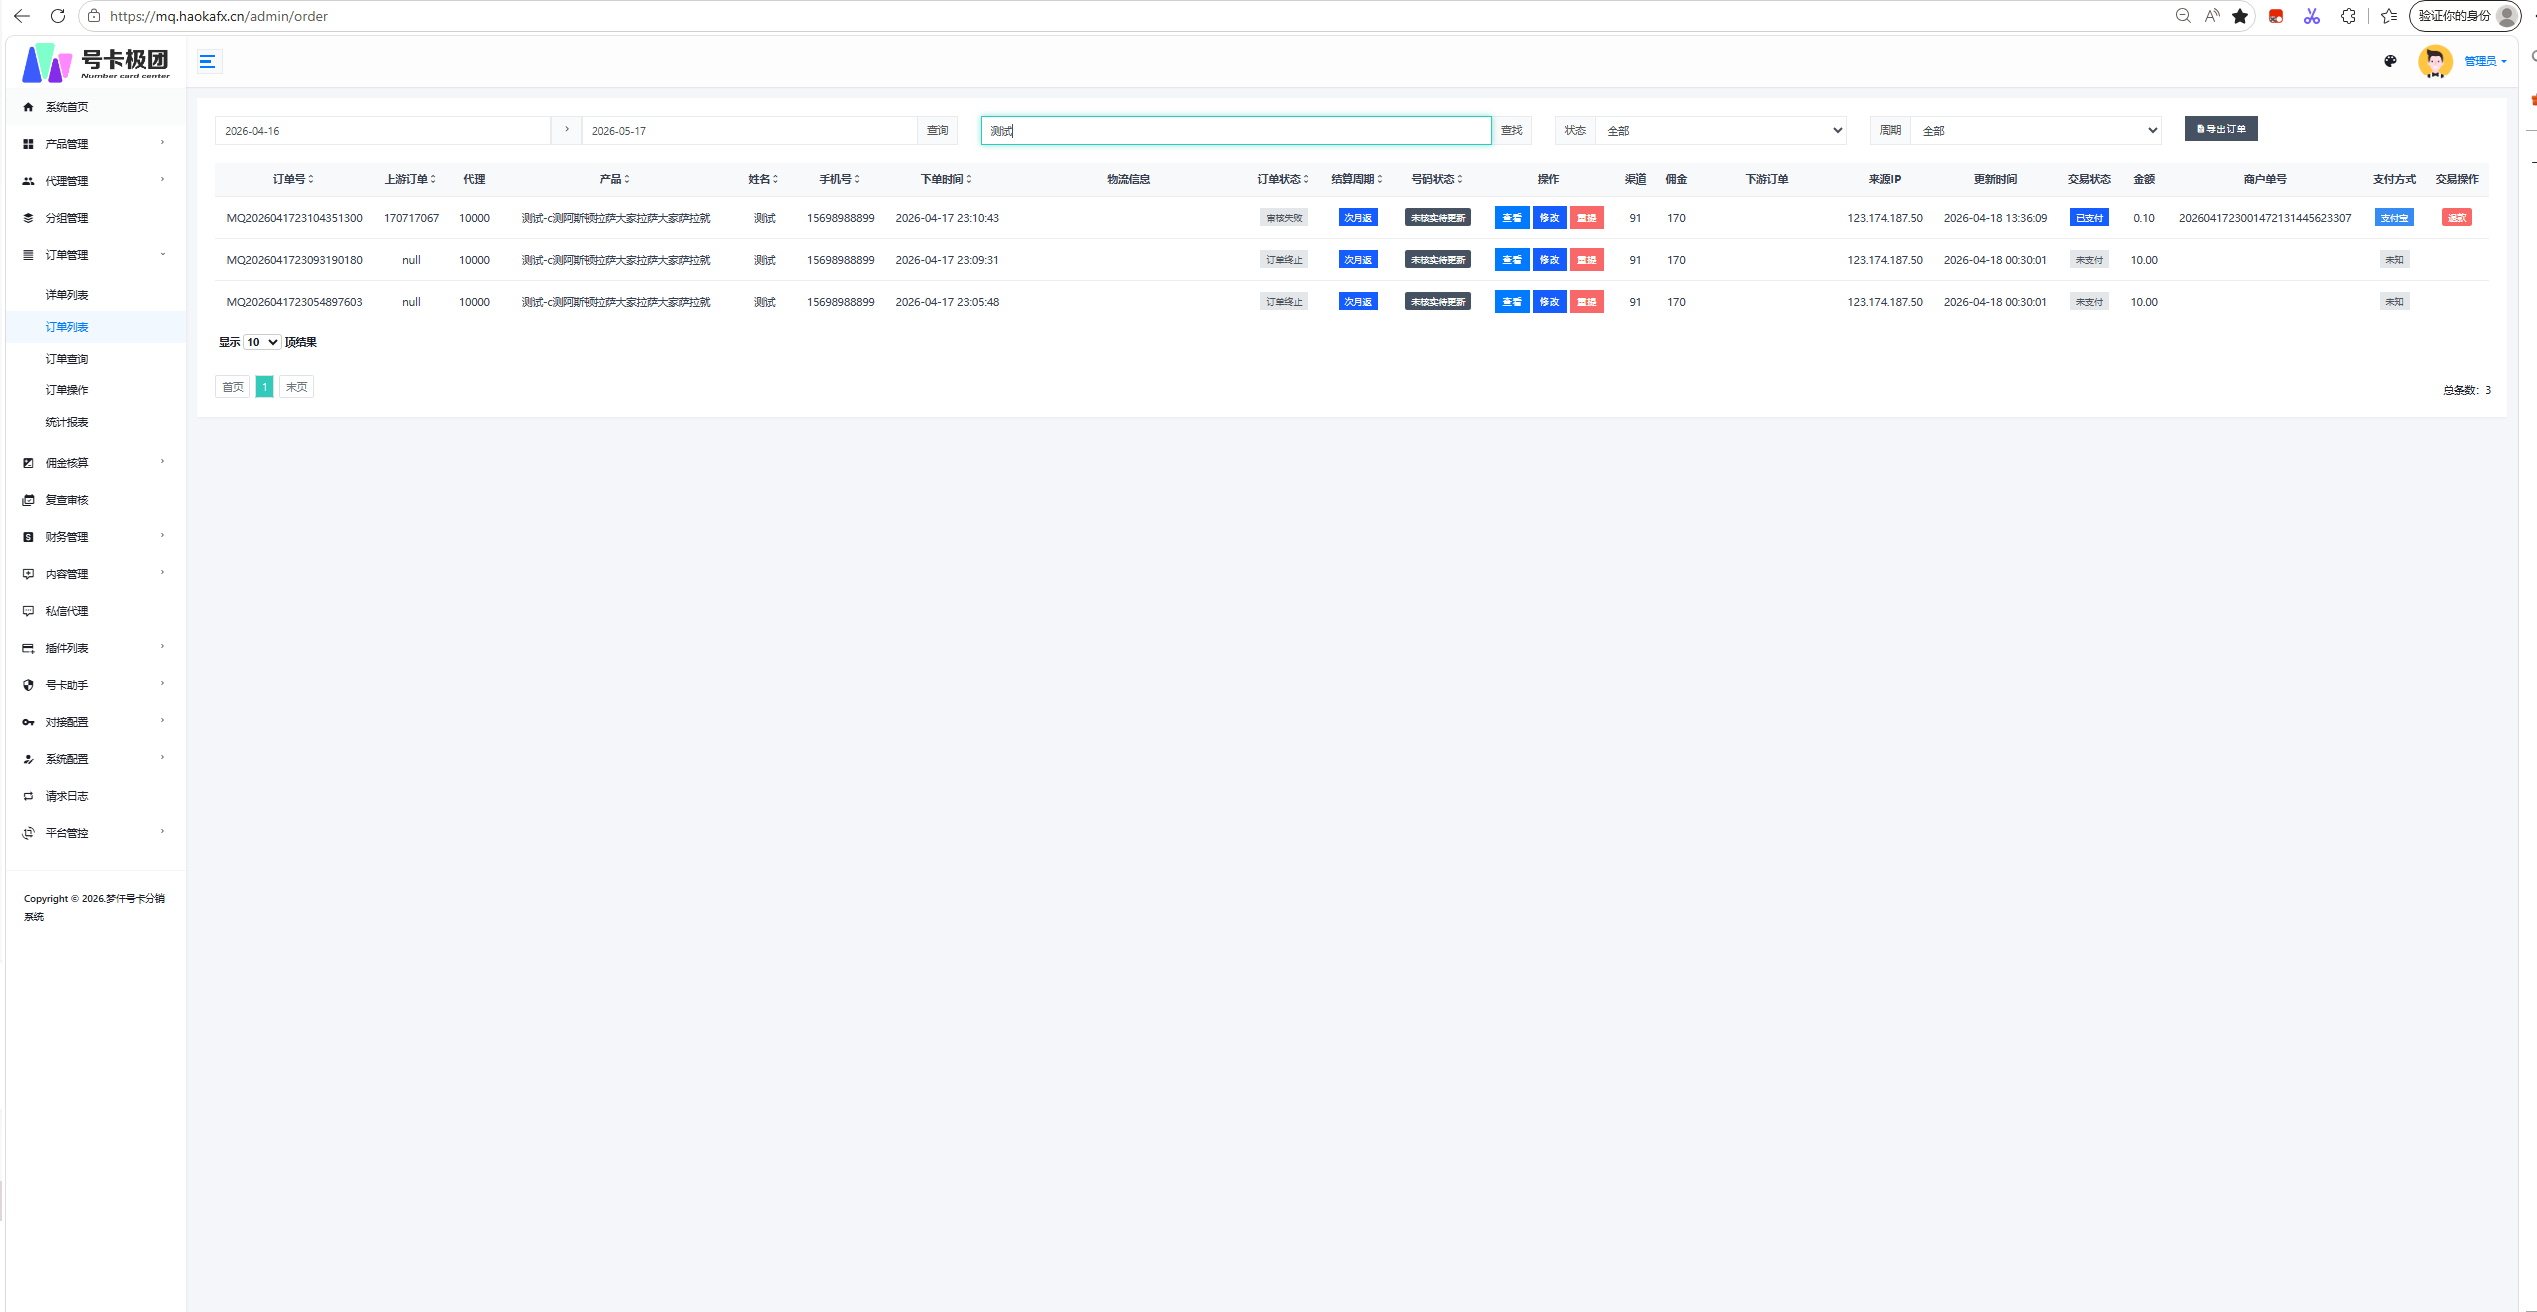Click 退款 on the first order row
The height and width of the screenshot is (1312, 2537).
tap(2457, 218)
